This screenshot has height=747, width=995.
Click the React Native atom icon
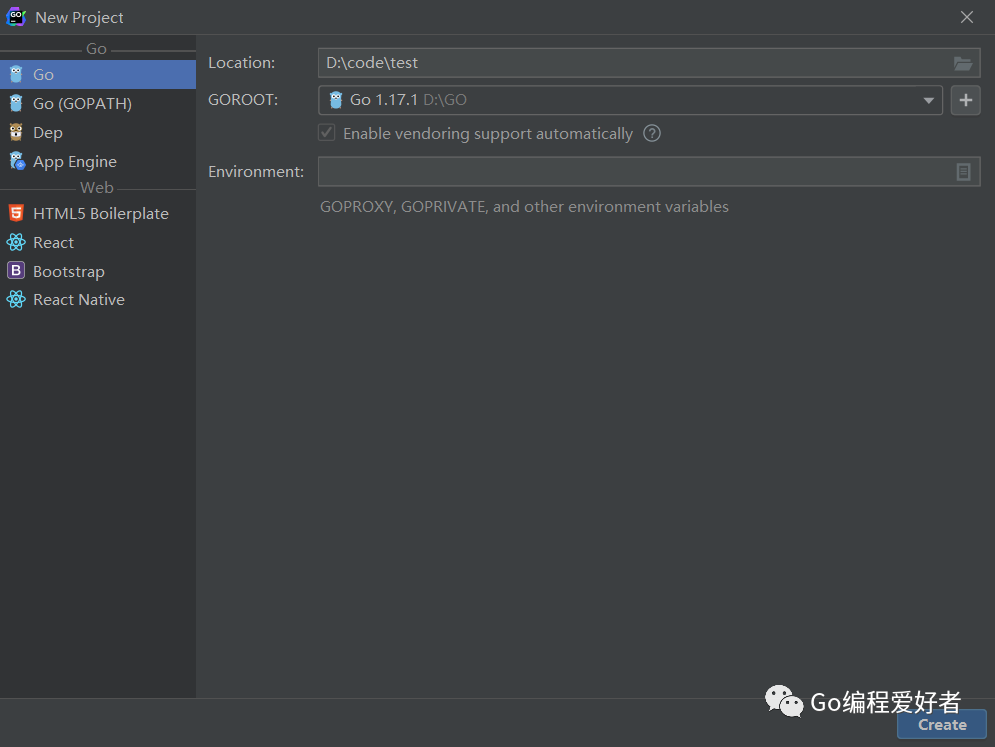coord(16,299)
